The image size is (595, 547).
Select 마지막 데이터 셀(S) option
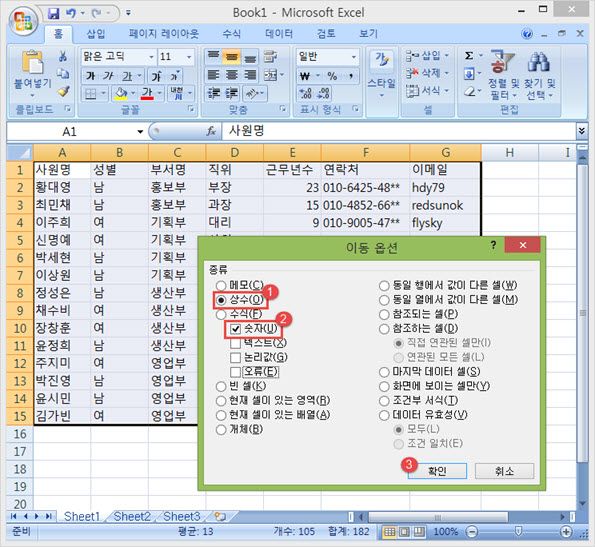coord(384,372)
